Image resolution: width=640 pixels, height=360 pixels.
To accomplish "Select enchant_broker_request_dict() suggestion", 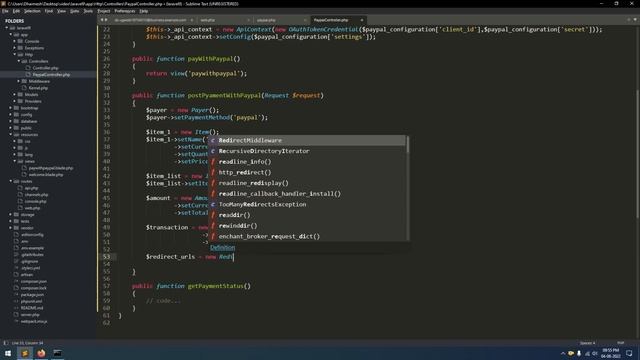I will 307,236.
